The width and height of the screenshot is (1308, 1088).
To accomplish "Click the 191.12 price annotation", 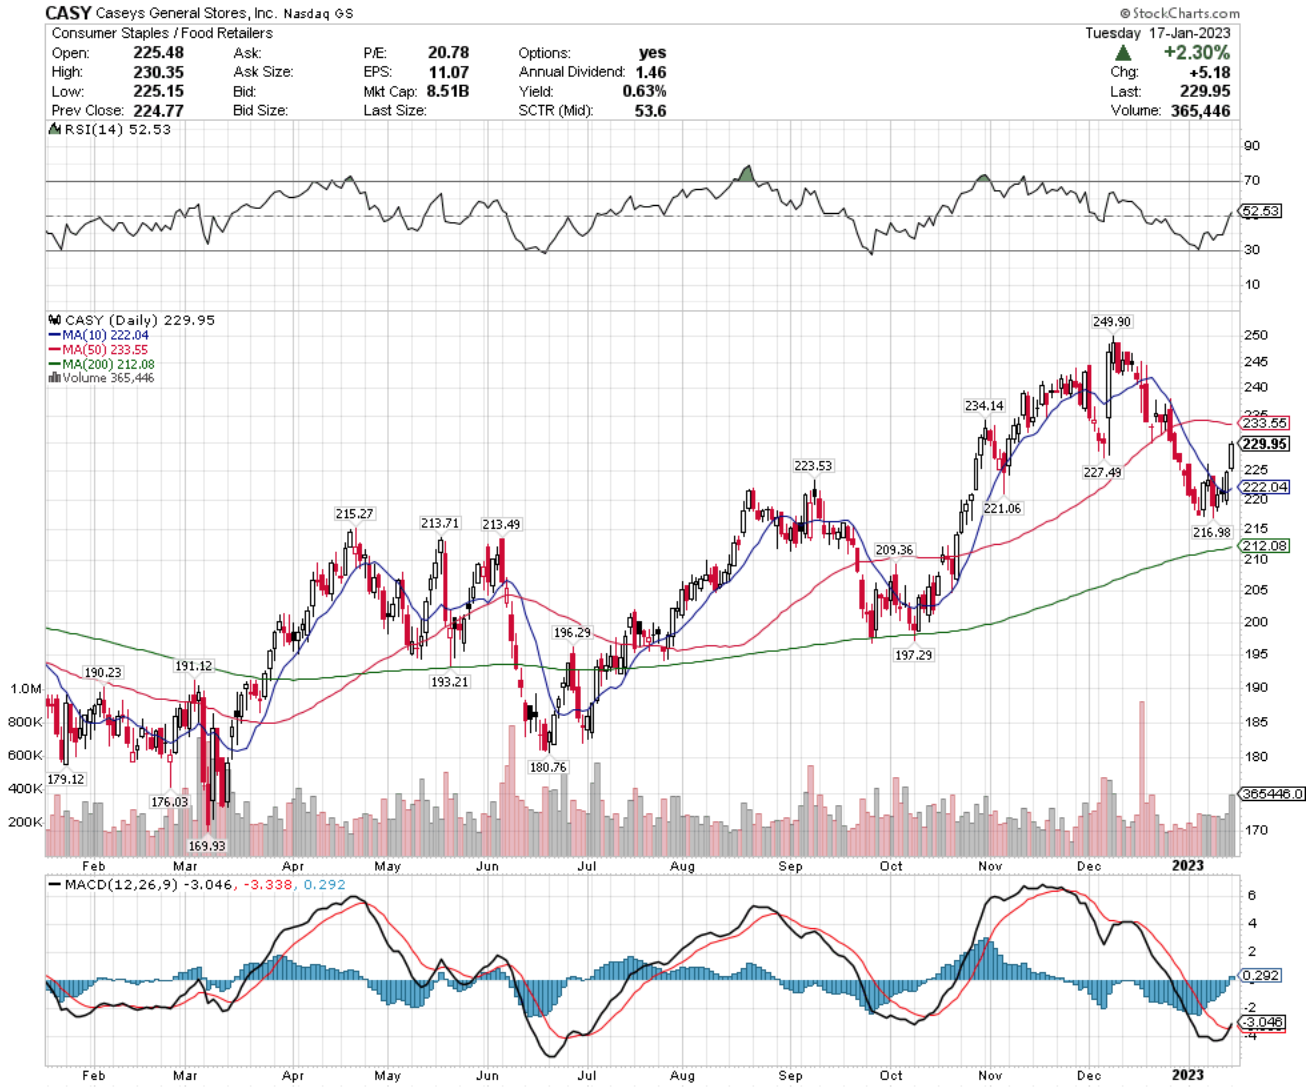I will click(x=193, y=667).
